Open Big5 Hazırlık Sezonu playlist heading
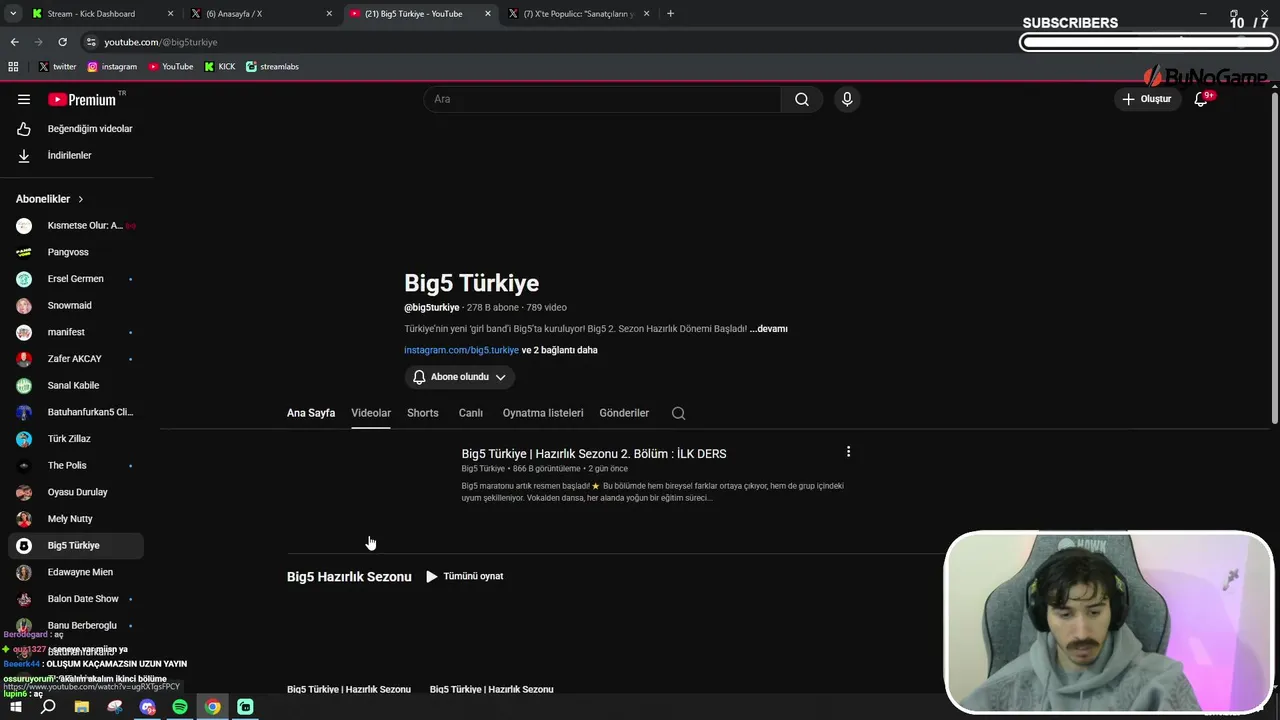Screen dimensions: 1280x720 pos(349,577)
